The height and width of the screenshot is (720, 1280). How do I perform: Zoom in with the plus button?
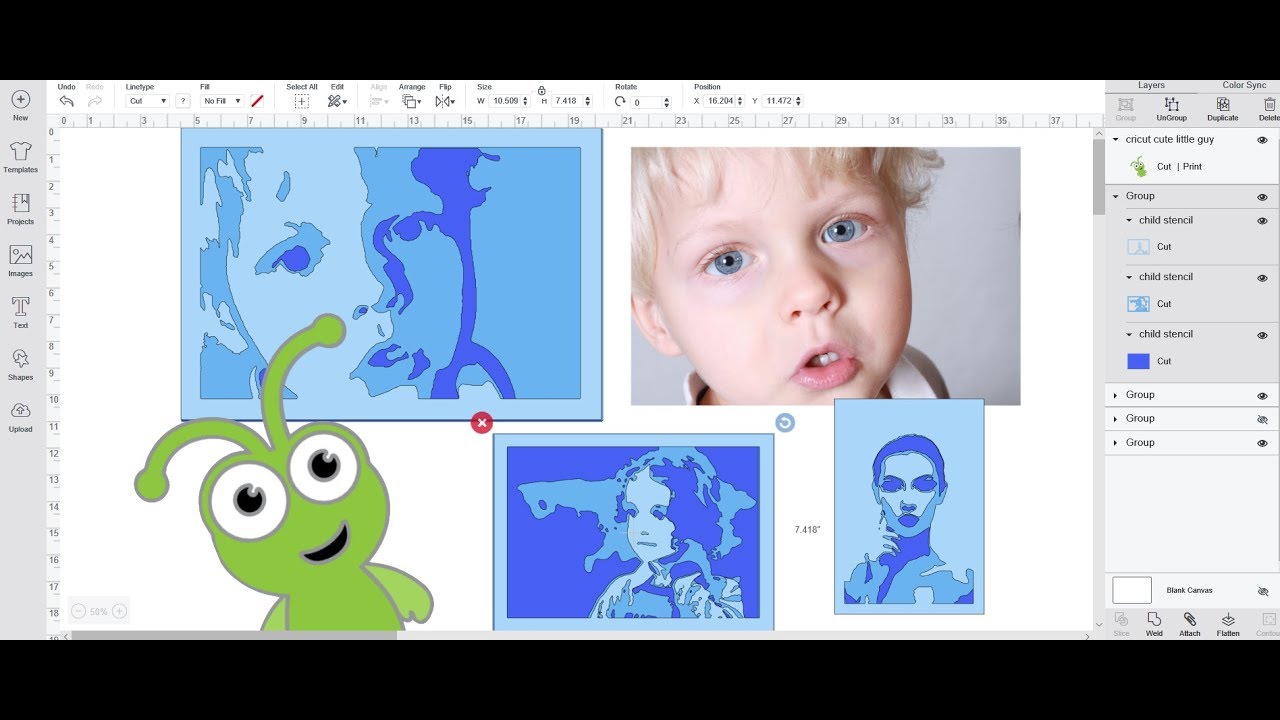click(119, 611)
